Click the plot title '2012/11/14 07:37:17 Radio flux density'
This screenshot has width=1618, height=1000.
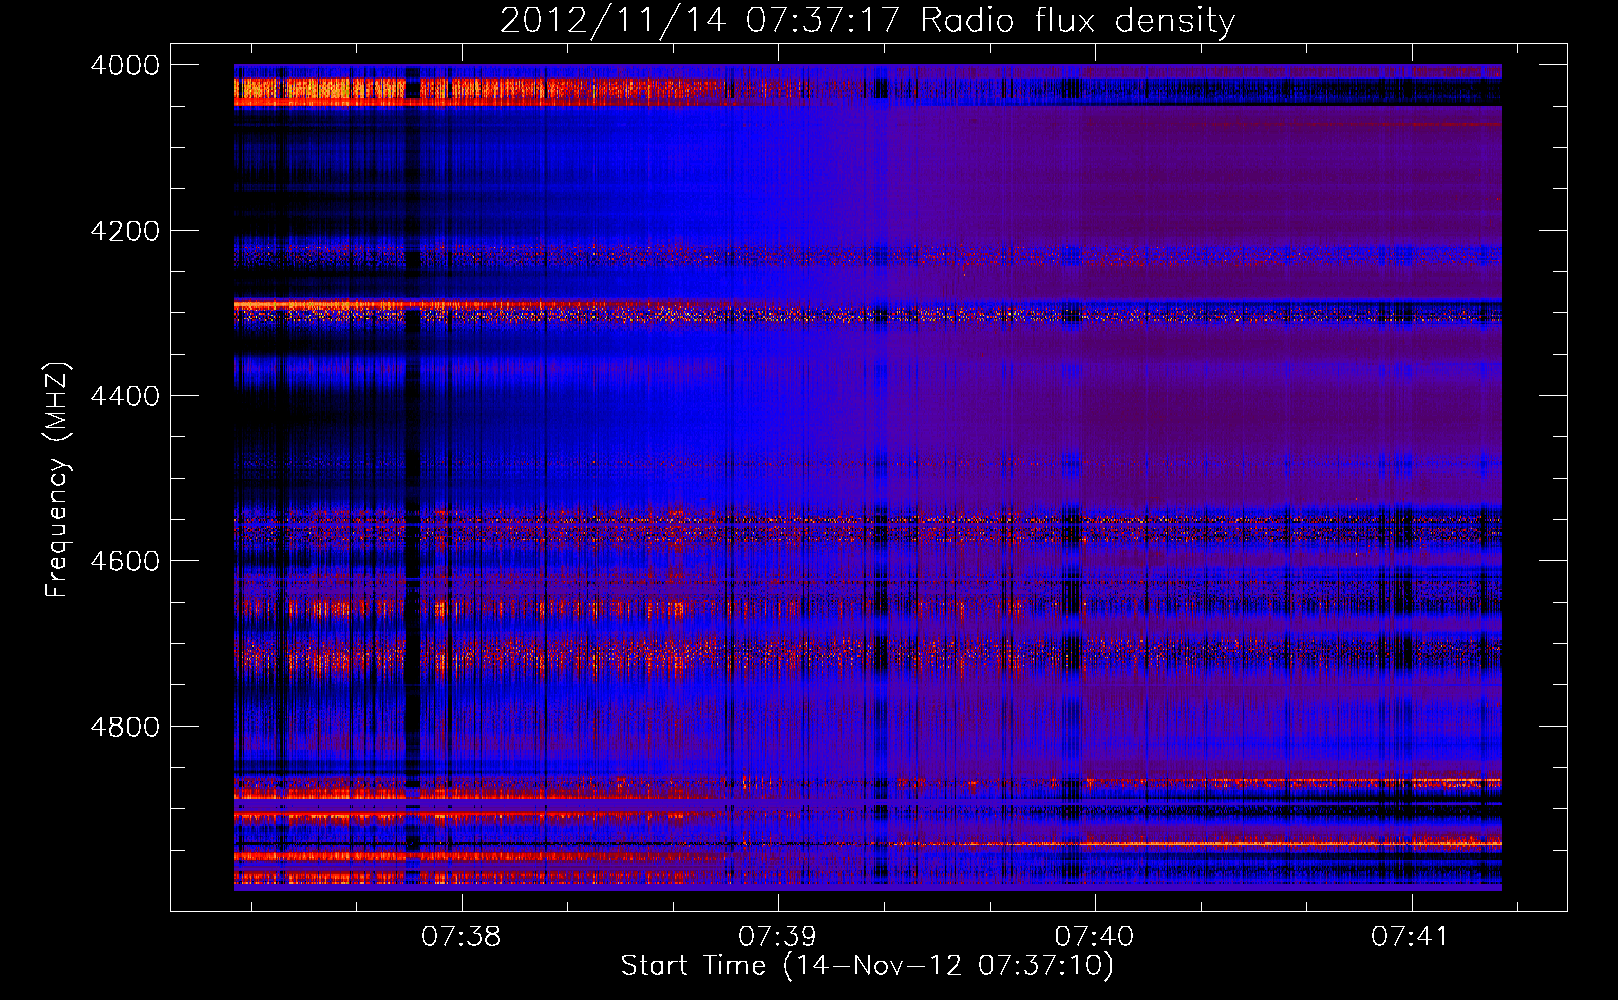(x=867, y=20)
